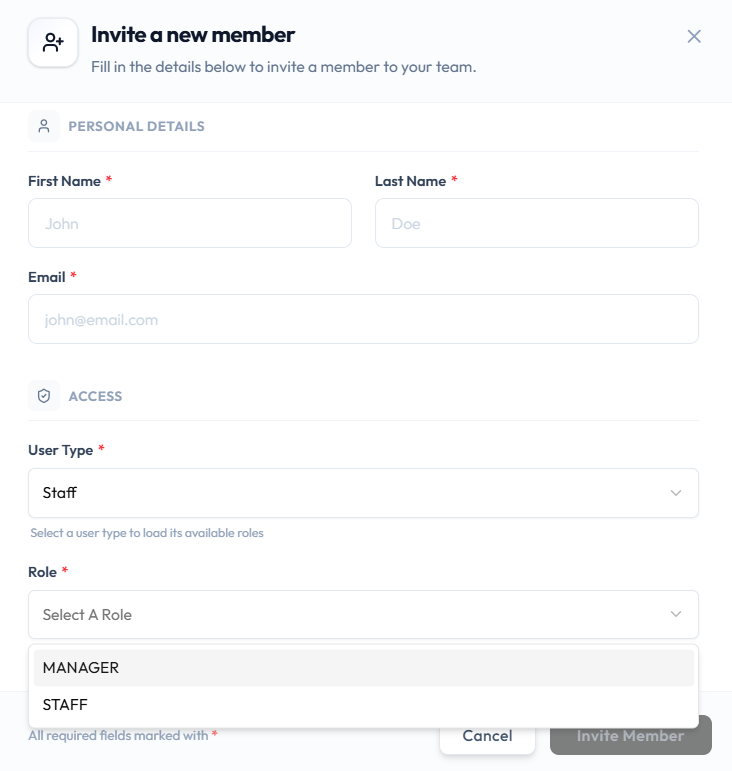Click the person icon beside Personal Details
732x771 pixels.
(x=44, y=126)
